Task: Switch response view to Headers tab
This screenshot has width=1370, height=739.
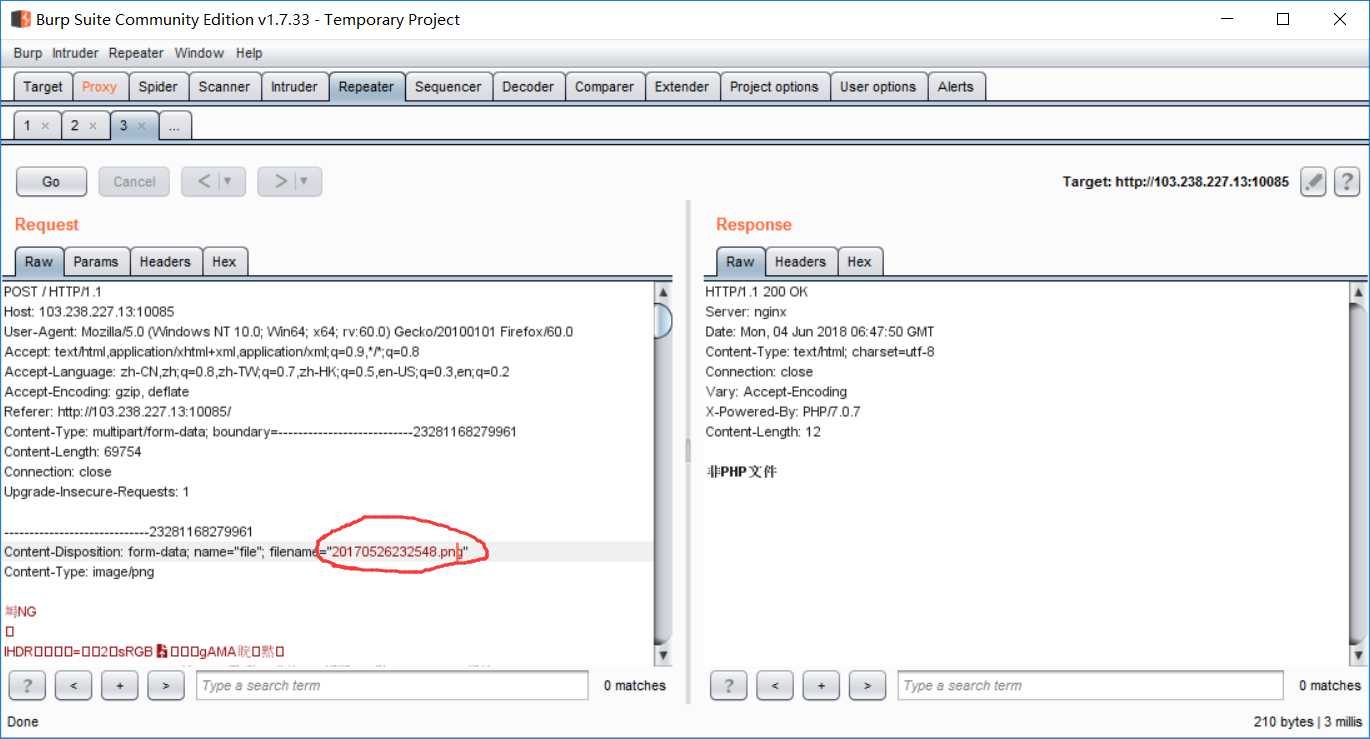Action: pyautogui.click(x=800, y=262)
